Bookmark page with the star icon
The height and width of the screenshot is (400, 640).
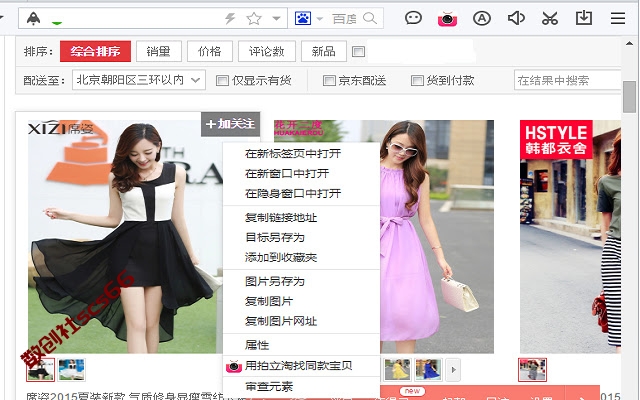pyautogui.click(x=253, y=18)
